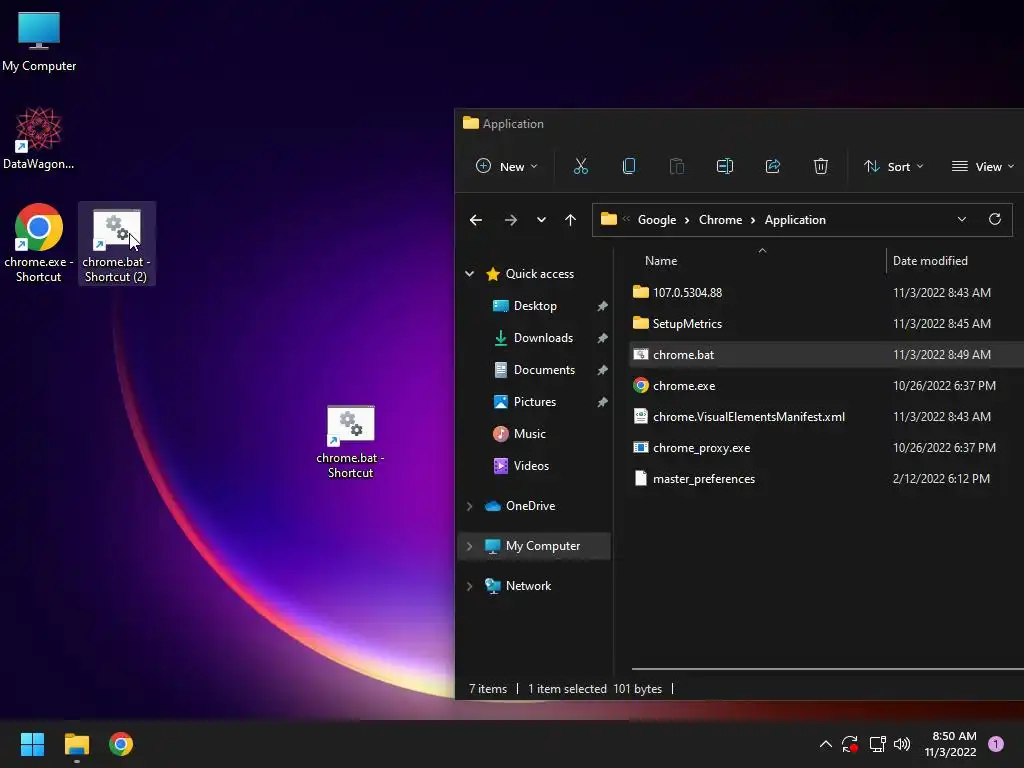
Task: Open the Windows Start menu
Action: [x=32, y=744]
